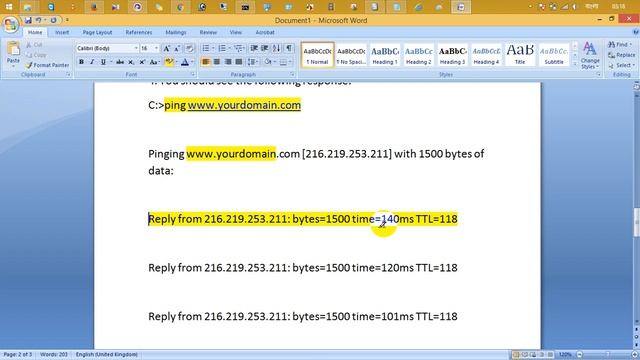Screen dimensions: 640x360
Task: Increase the paragraph indent
Action: click(x=265, y=49)
